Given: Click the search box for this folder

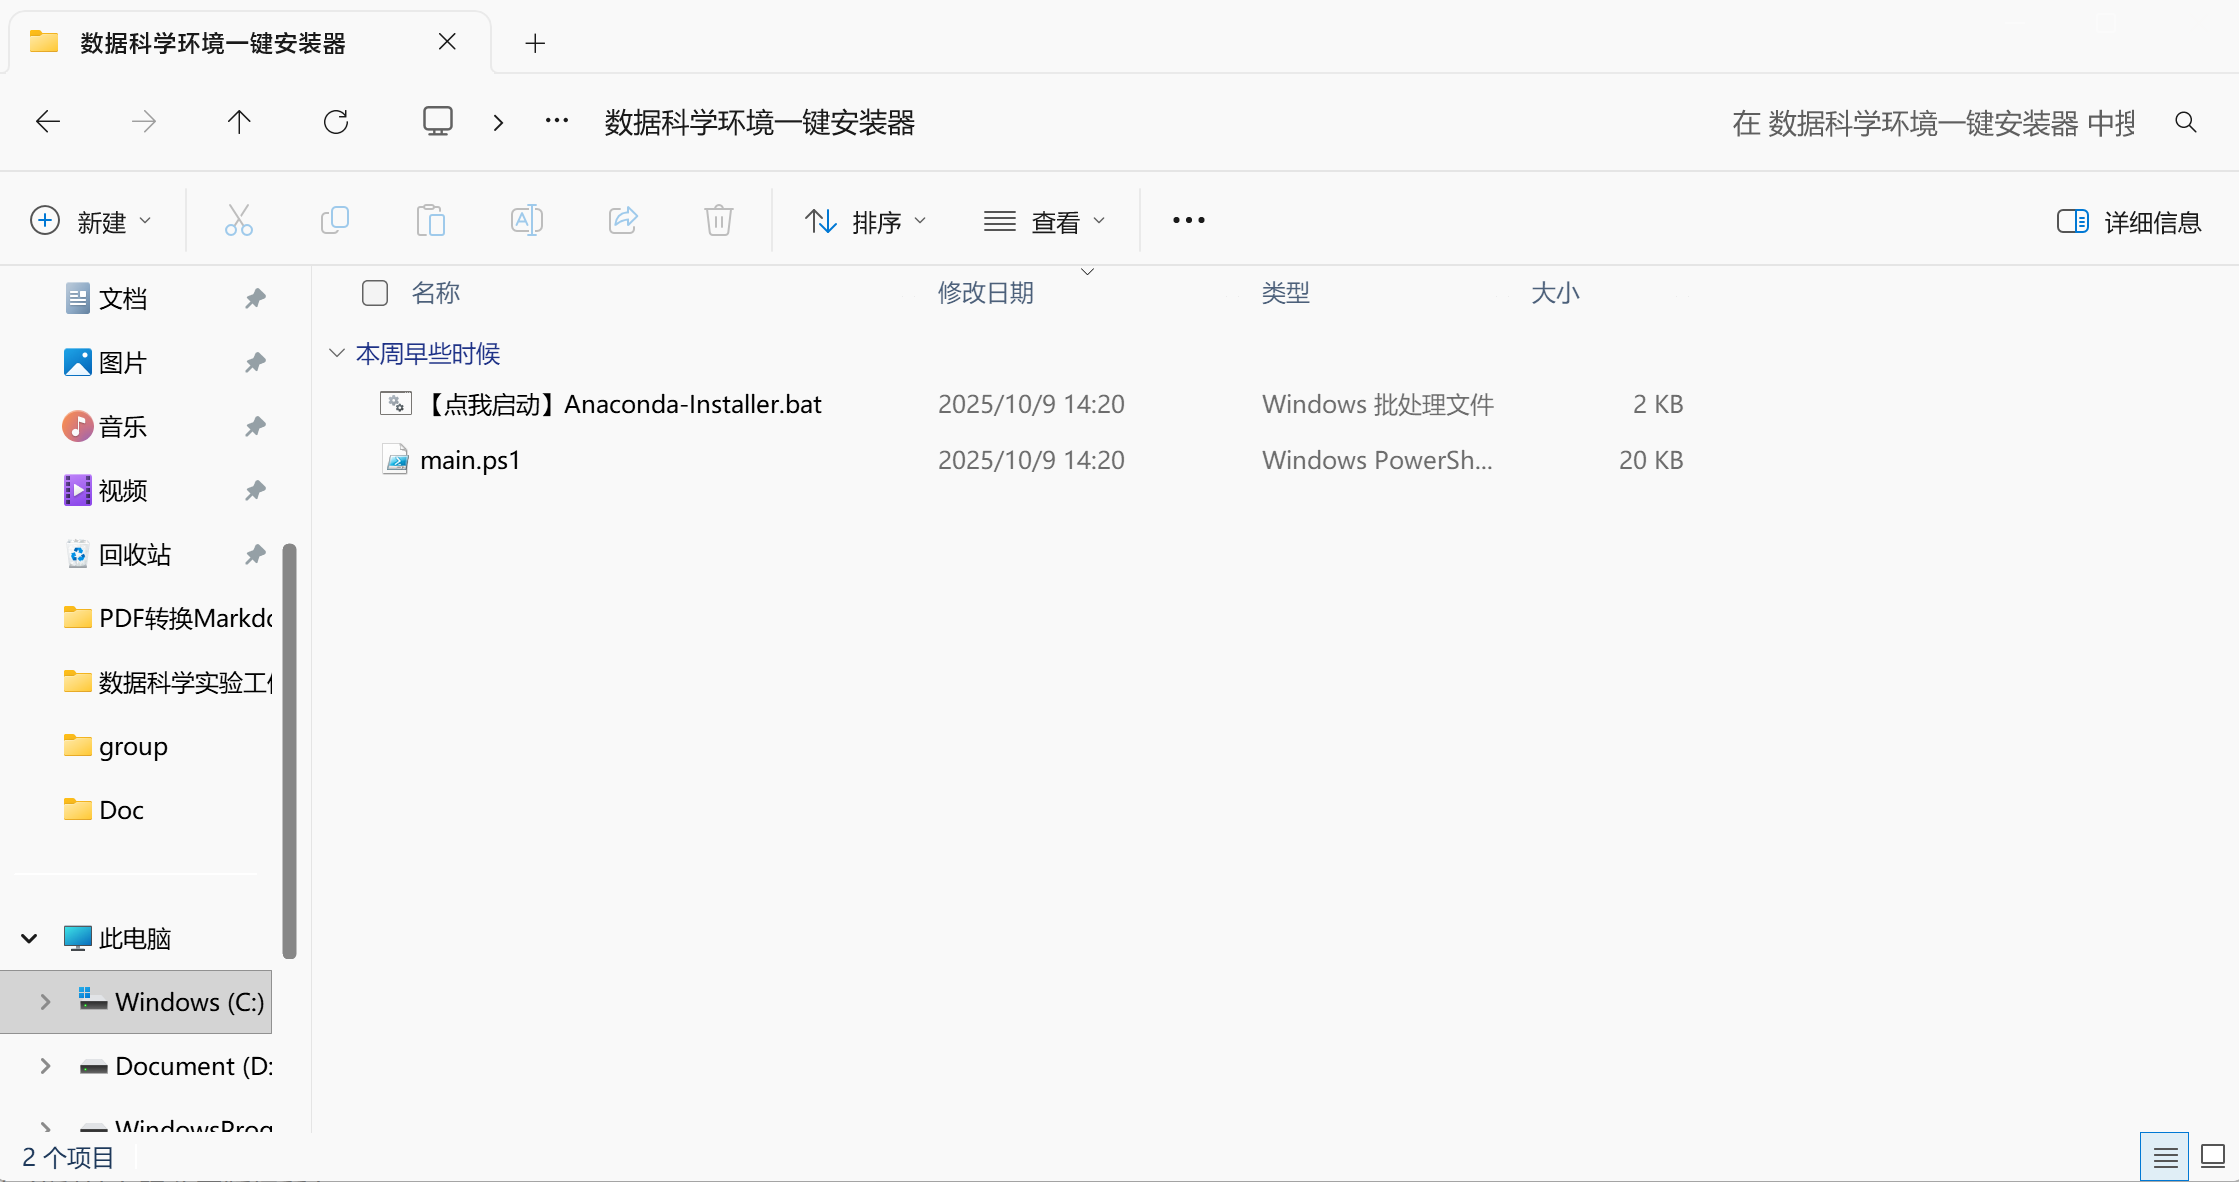Looking at the screenshot, I should (1933, 122).
